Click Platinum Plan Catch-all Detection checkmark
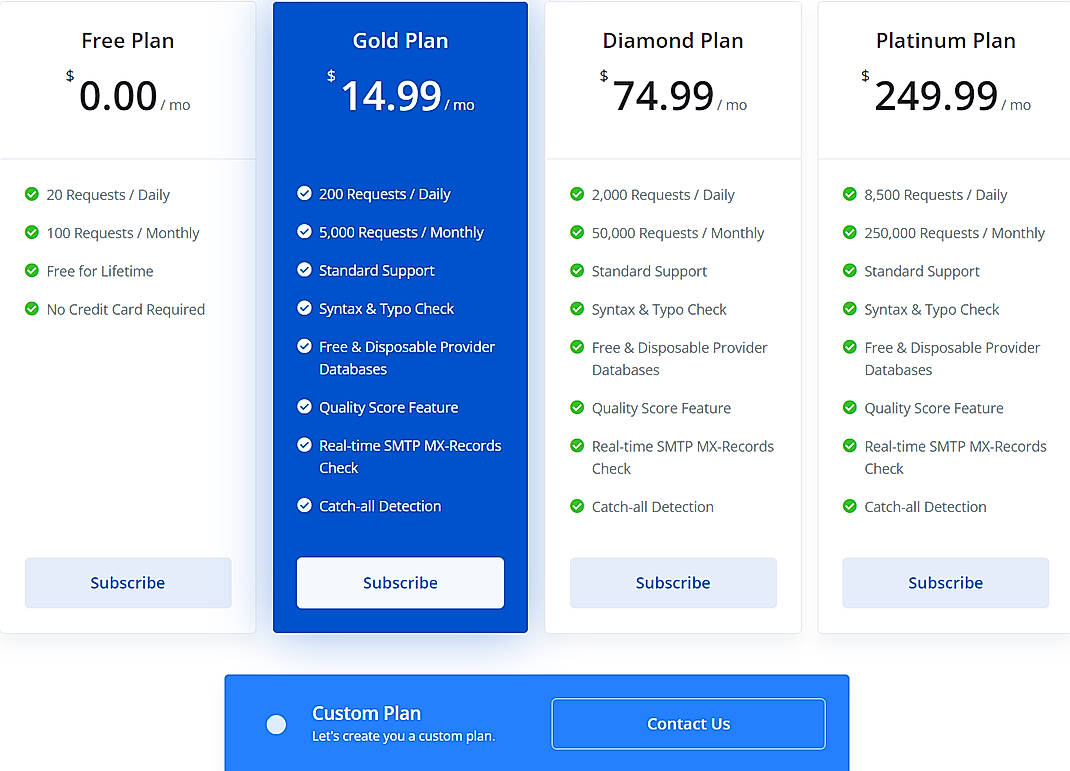Screen dimensions: 1070x771 click(850, 506)
